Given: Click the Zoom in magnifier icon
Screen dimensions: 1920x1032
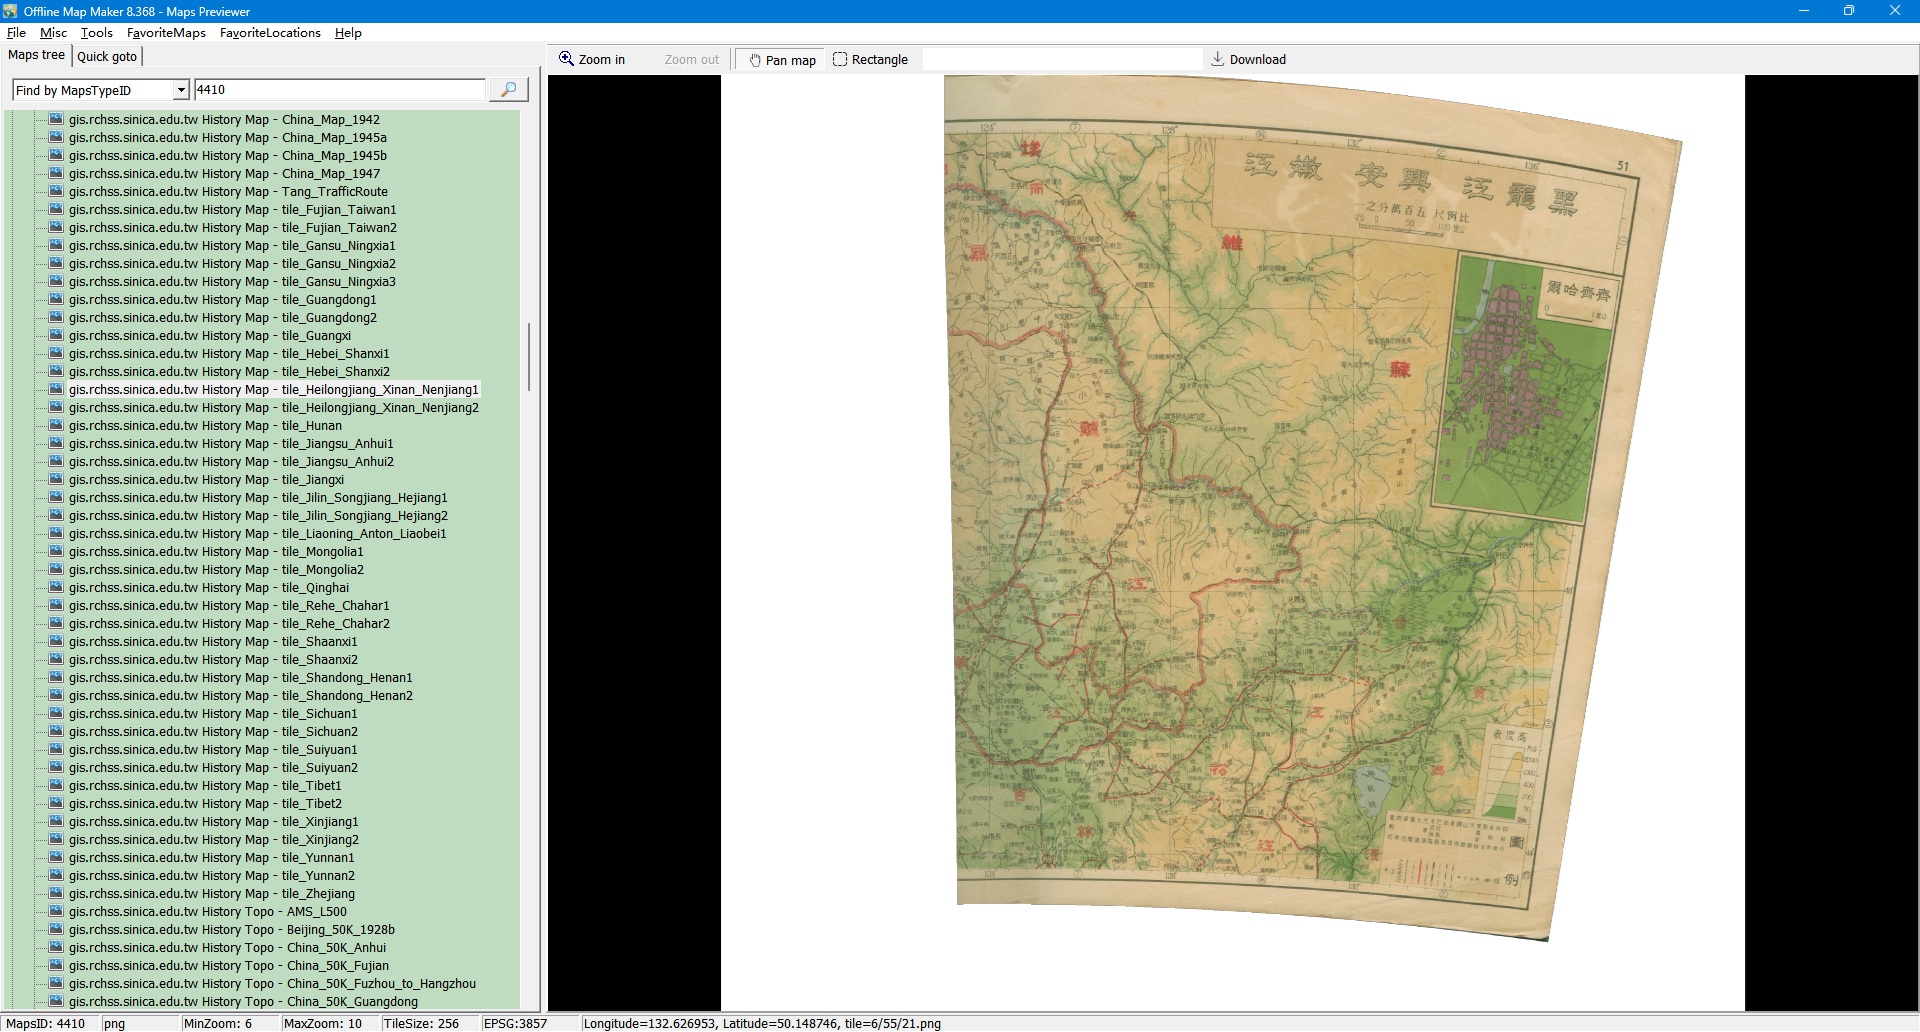Looking at the screenshot, I should click(566, 59).
